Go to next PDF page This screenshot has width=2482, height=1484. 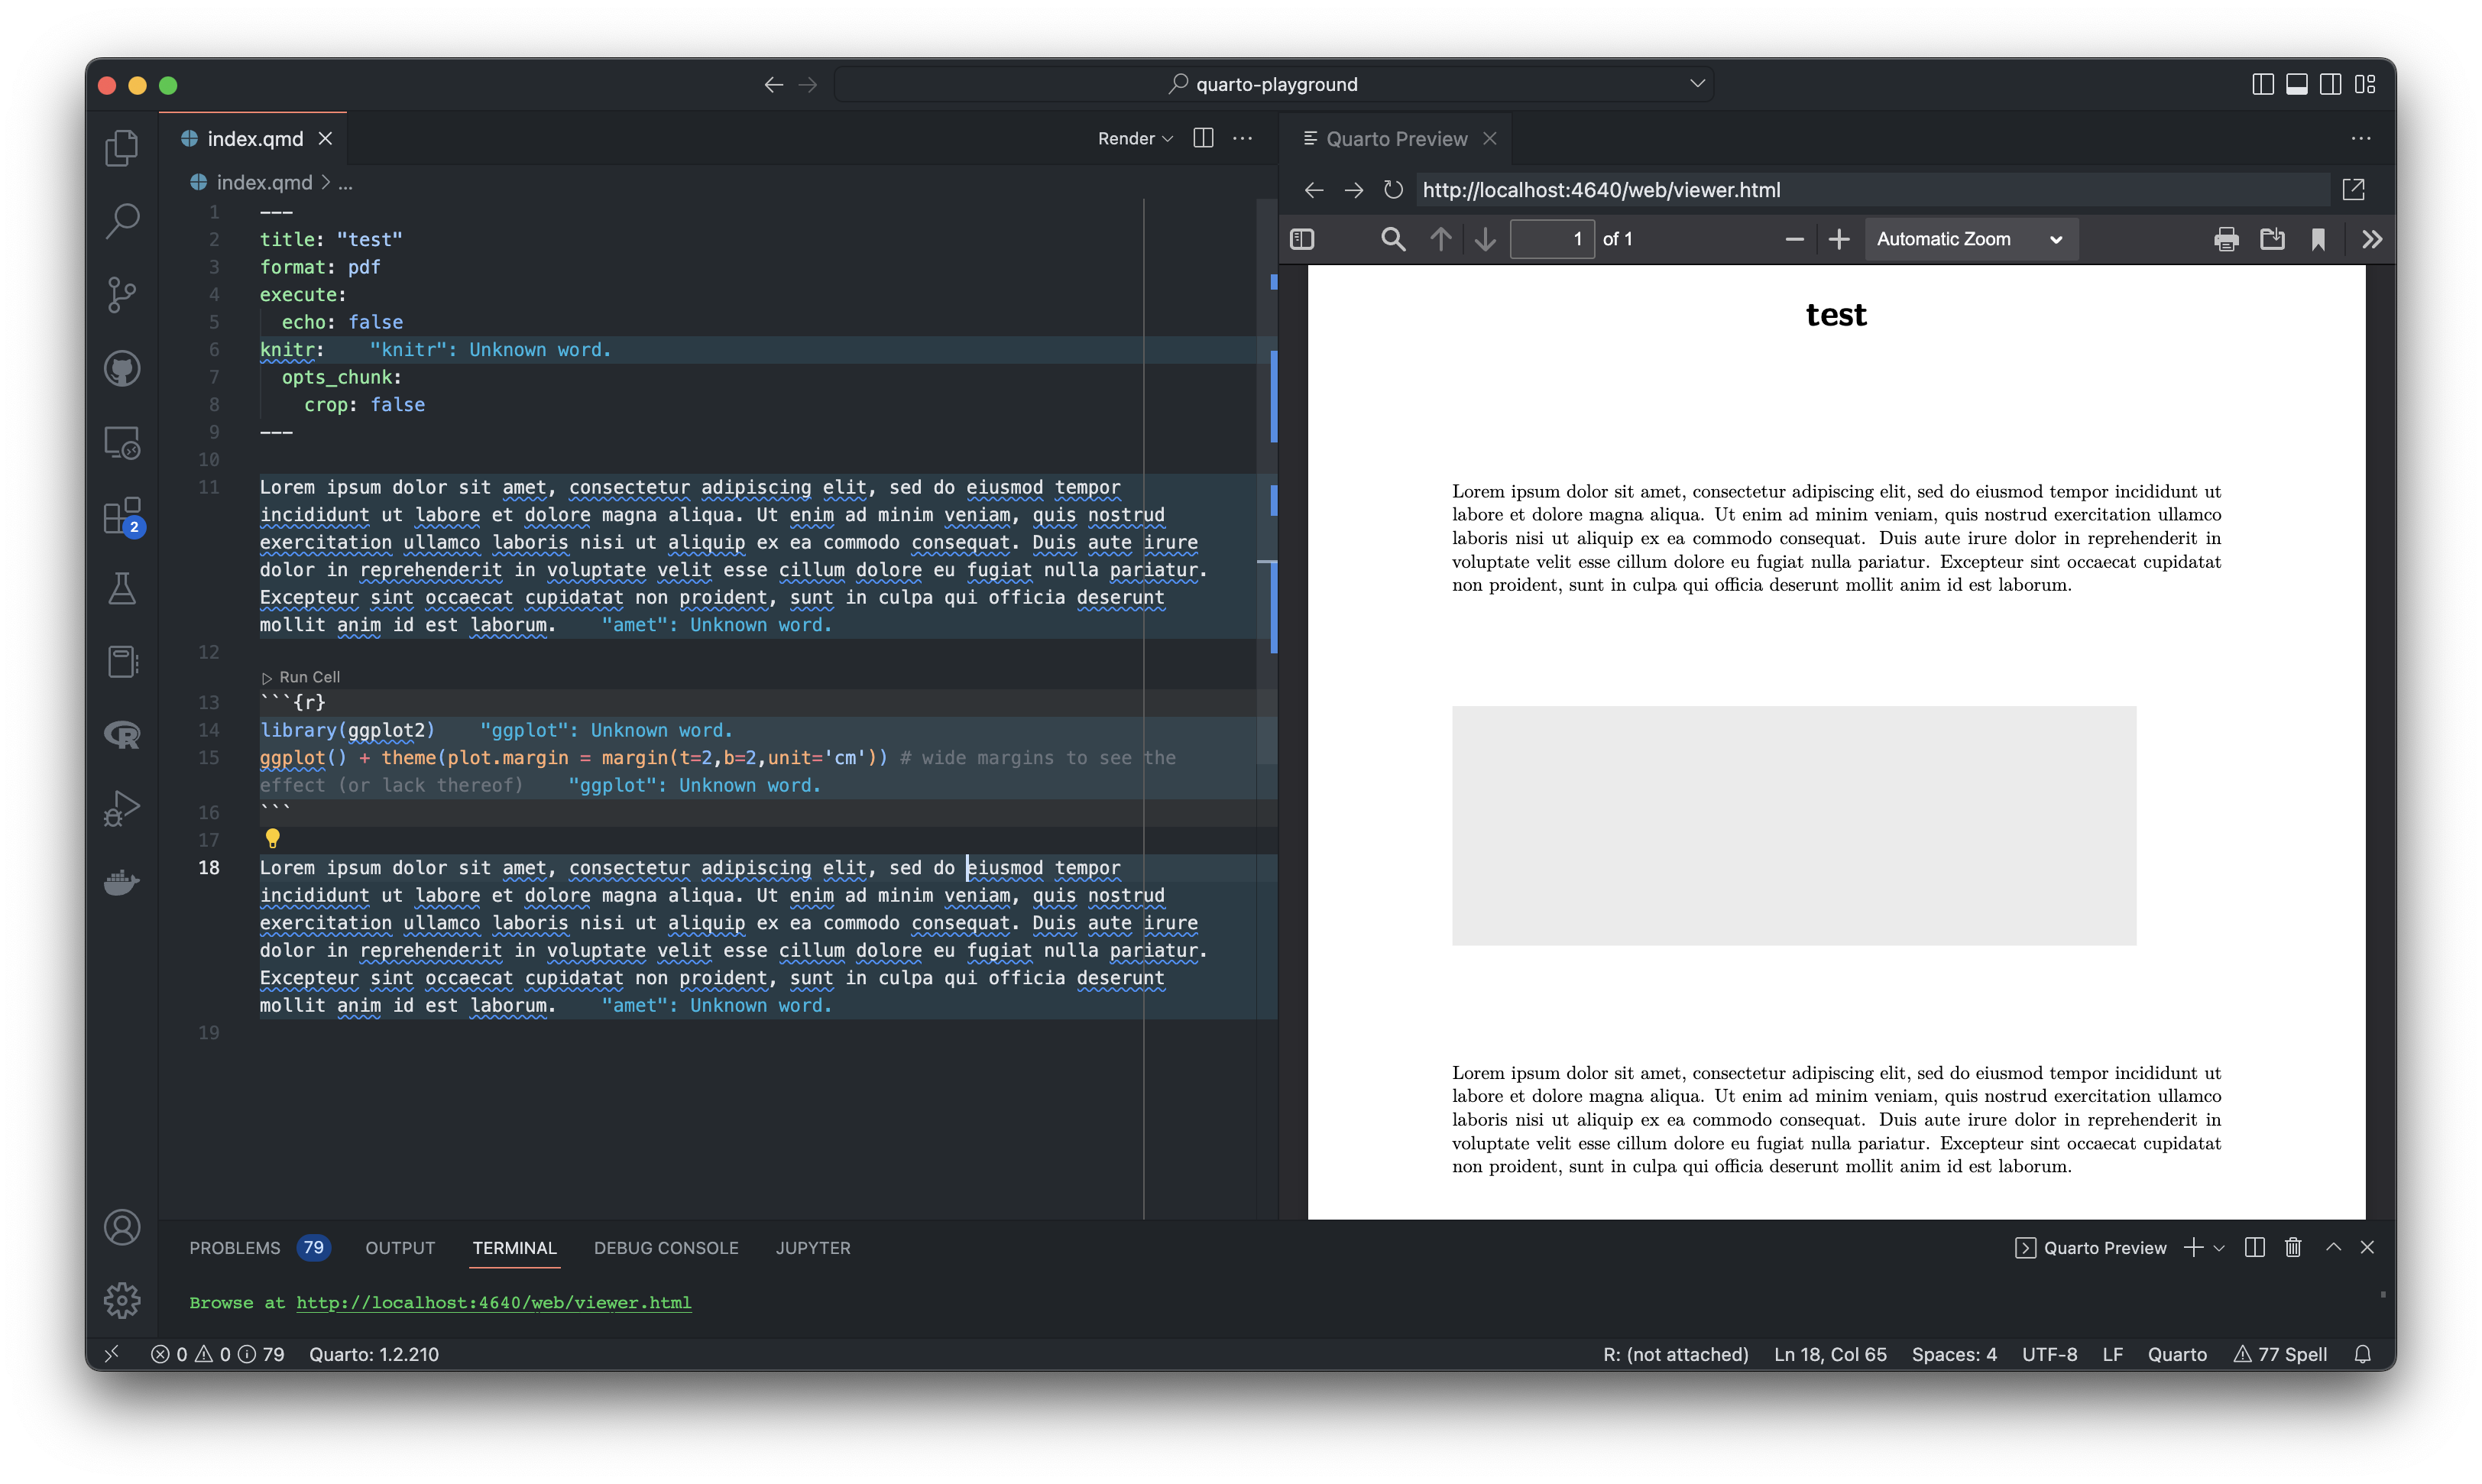1485,239
